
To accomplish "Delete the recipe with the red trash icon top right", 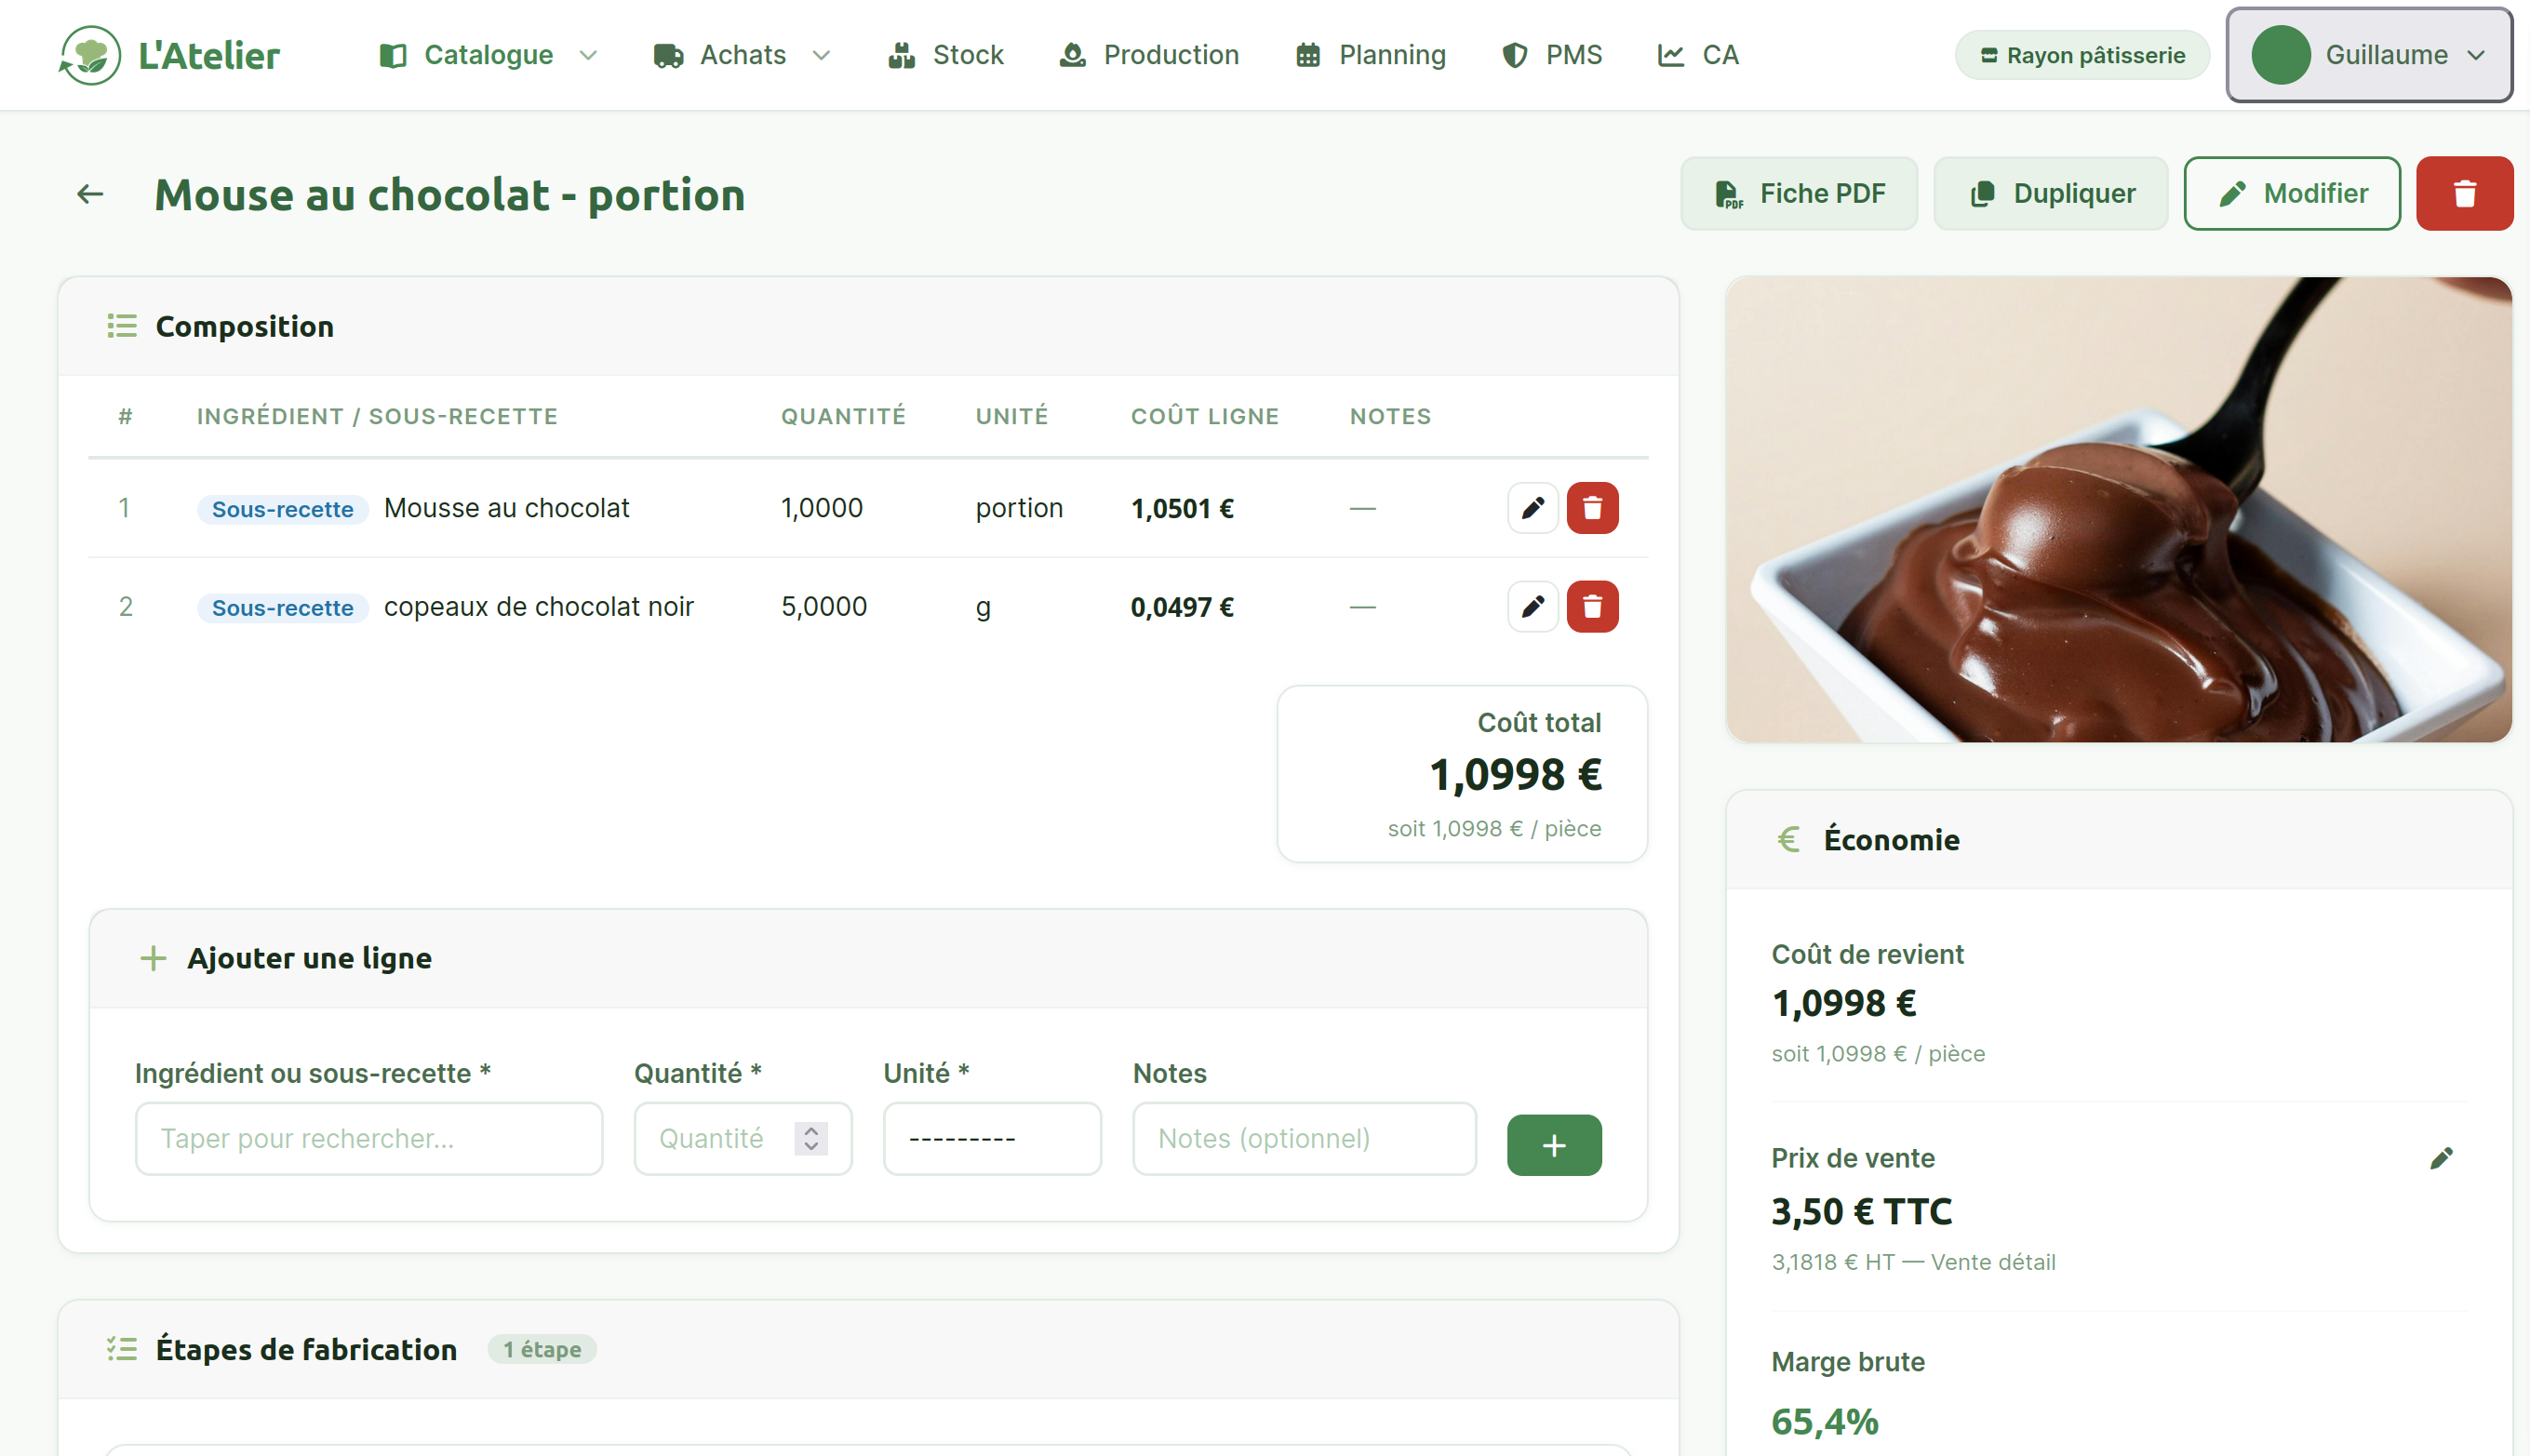I will 2464,192.
